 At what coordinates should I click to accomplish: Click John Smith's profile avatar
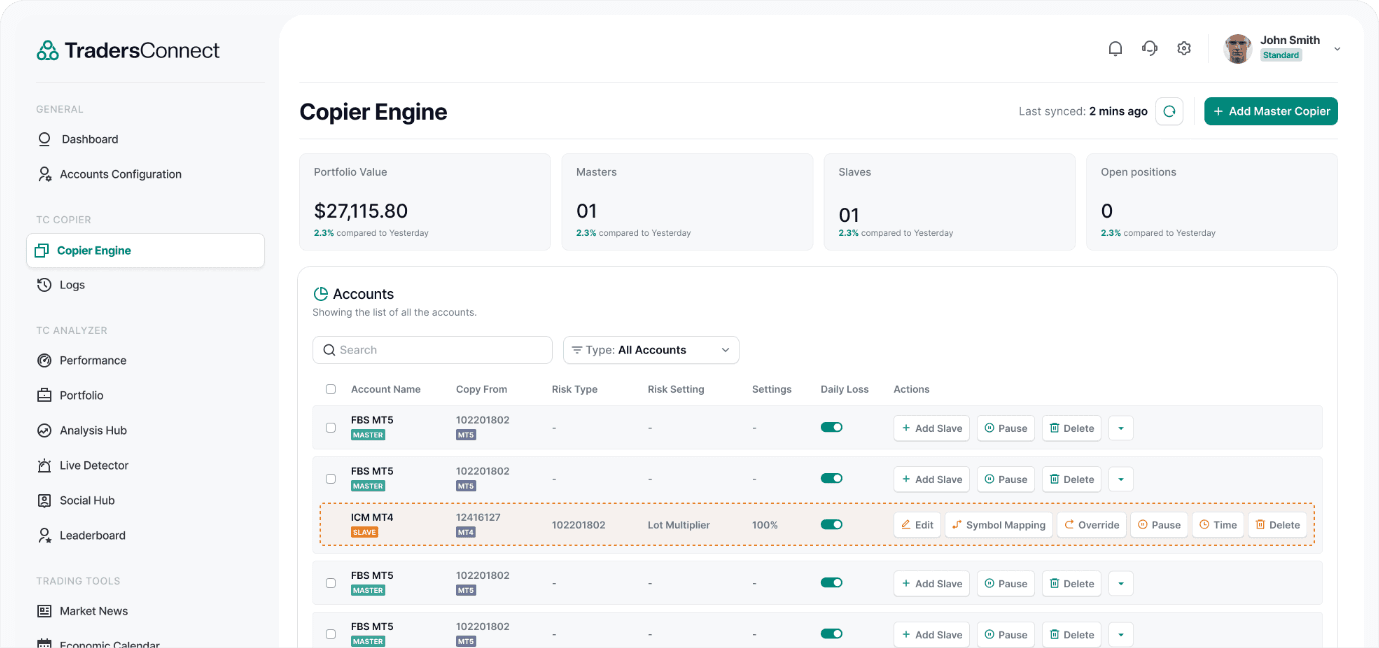[1238, 49]
